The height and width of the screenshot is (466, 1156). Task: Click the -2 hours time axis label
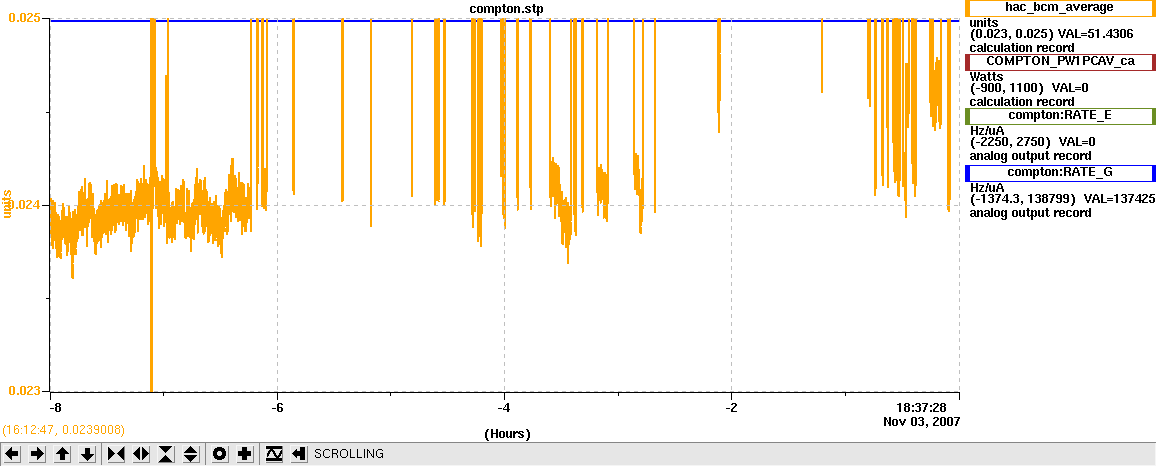(731, 407)
